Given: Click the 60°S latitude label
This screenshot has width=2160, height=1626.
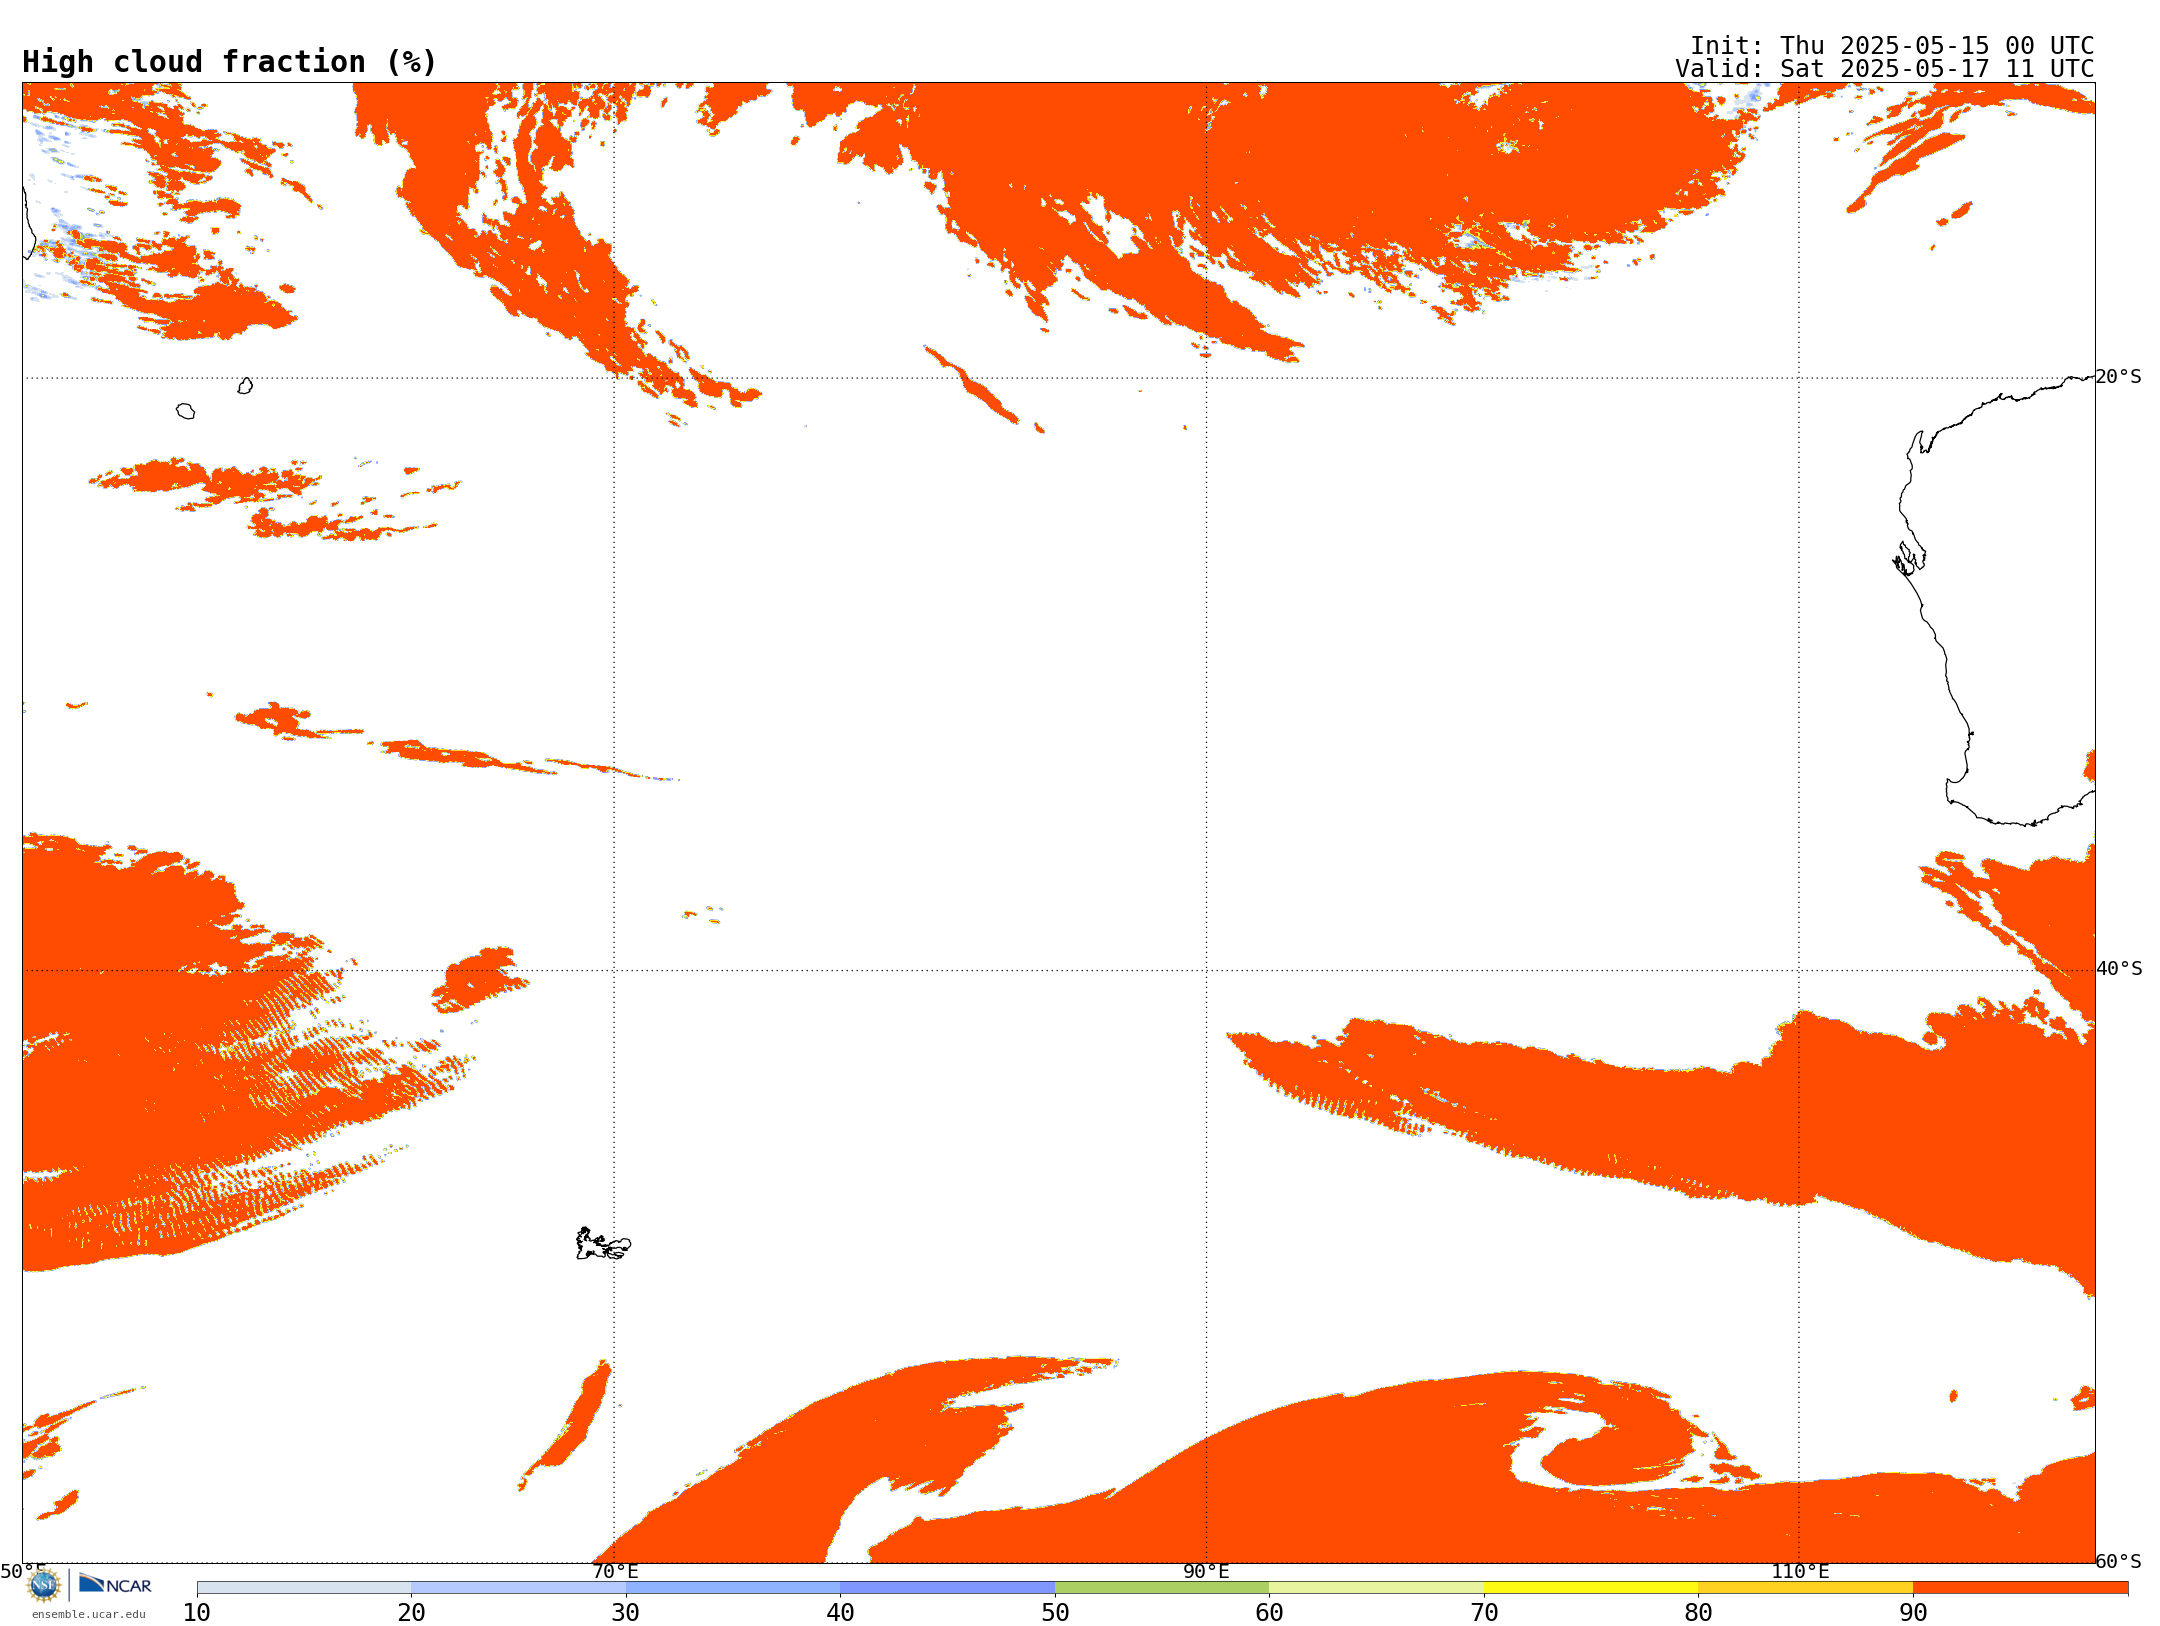Looking at the screenshot, I should coord(2119,1561).
